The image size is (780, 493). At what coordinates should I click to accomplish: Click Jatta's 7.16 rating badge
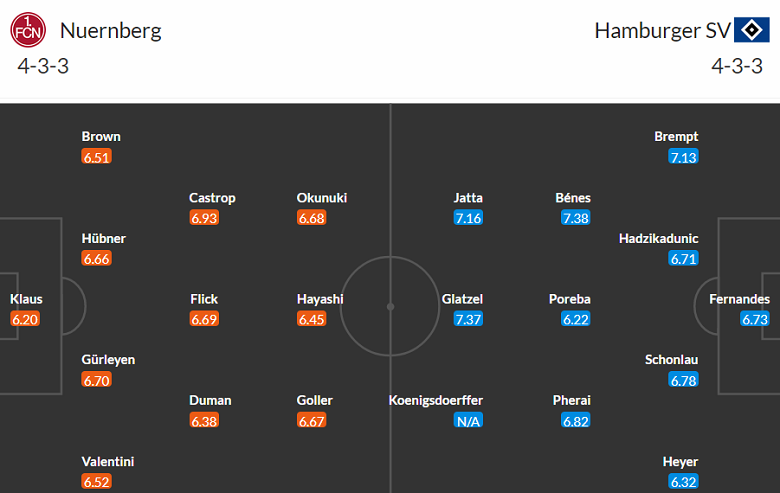[x=468, y=217]
